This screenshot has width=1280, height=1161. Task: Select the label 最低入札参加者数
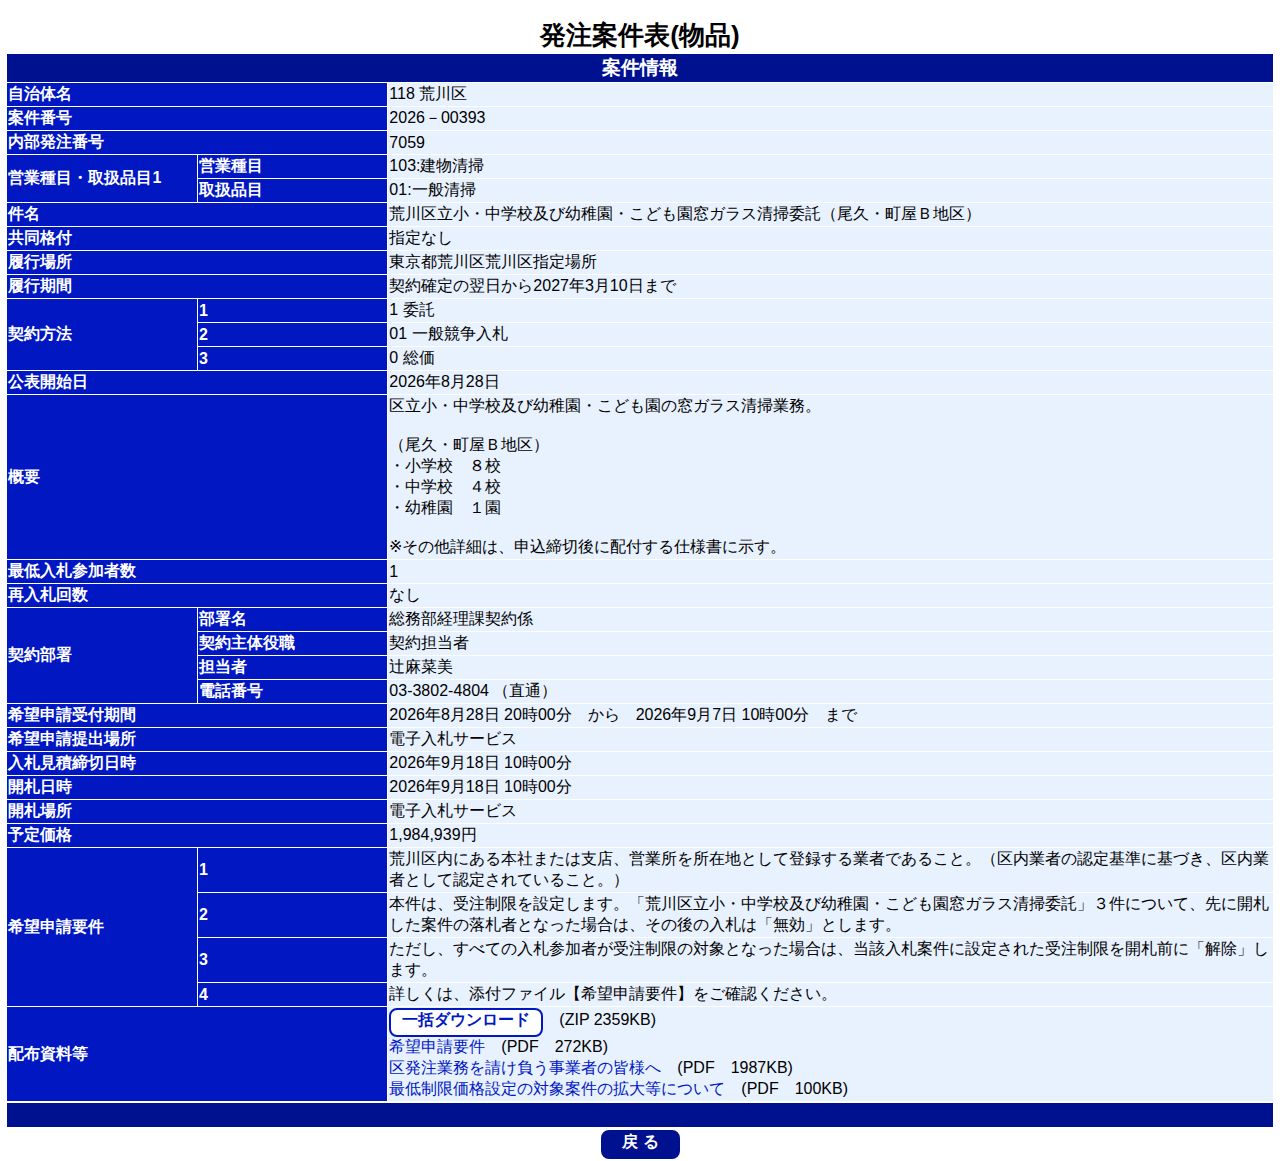tap(72, 571)
